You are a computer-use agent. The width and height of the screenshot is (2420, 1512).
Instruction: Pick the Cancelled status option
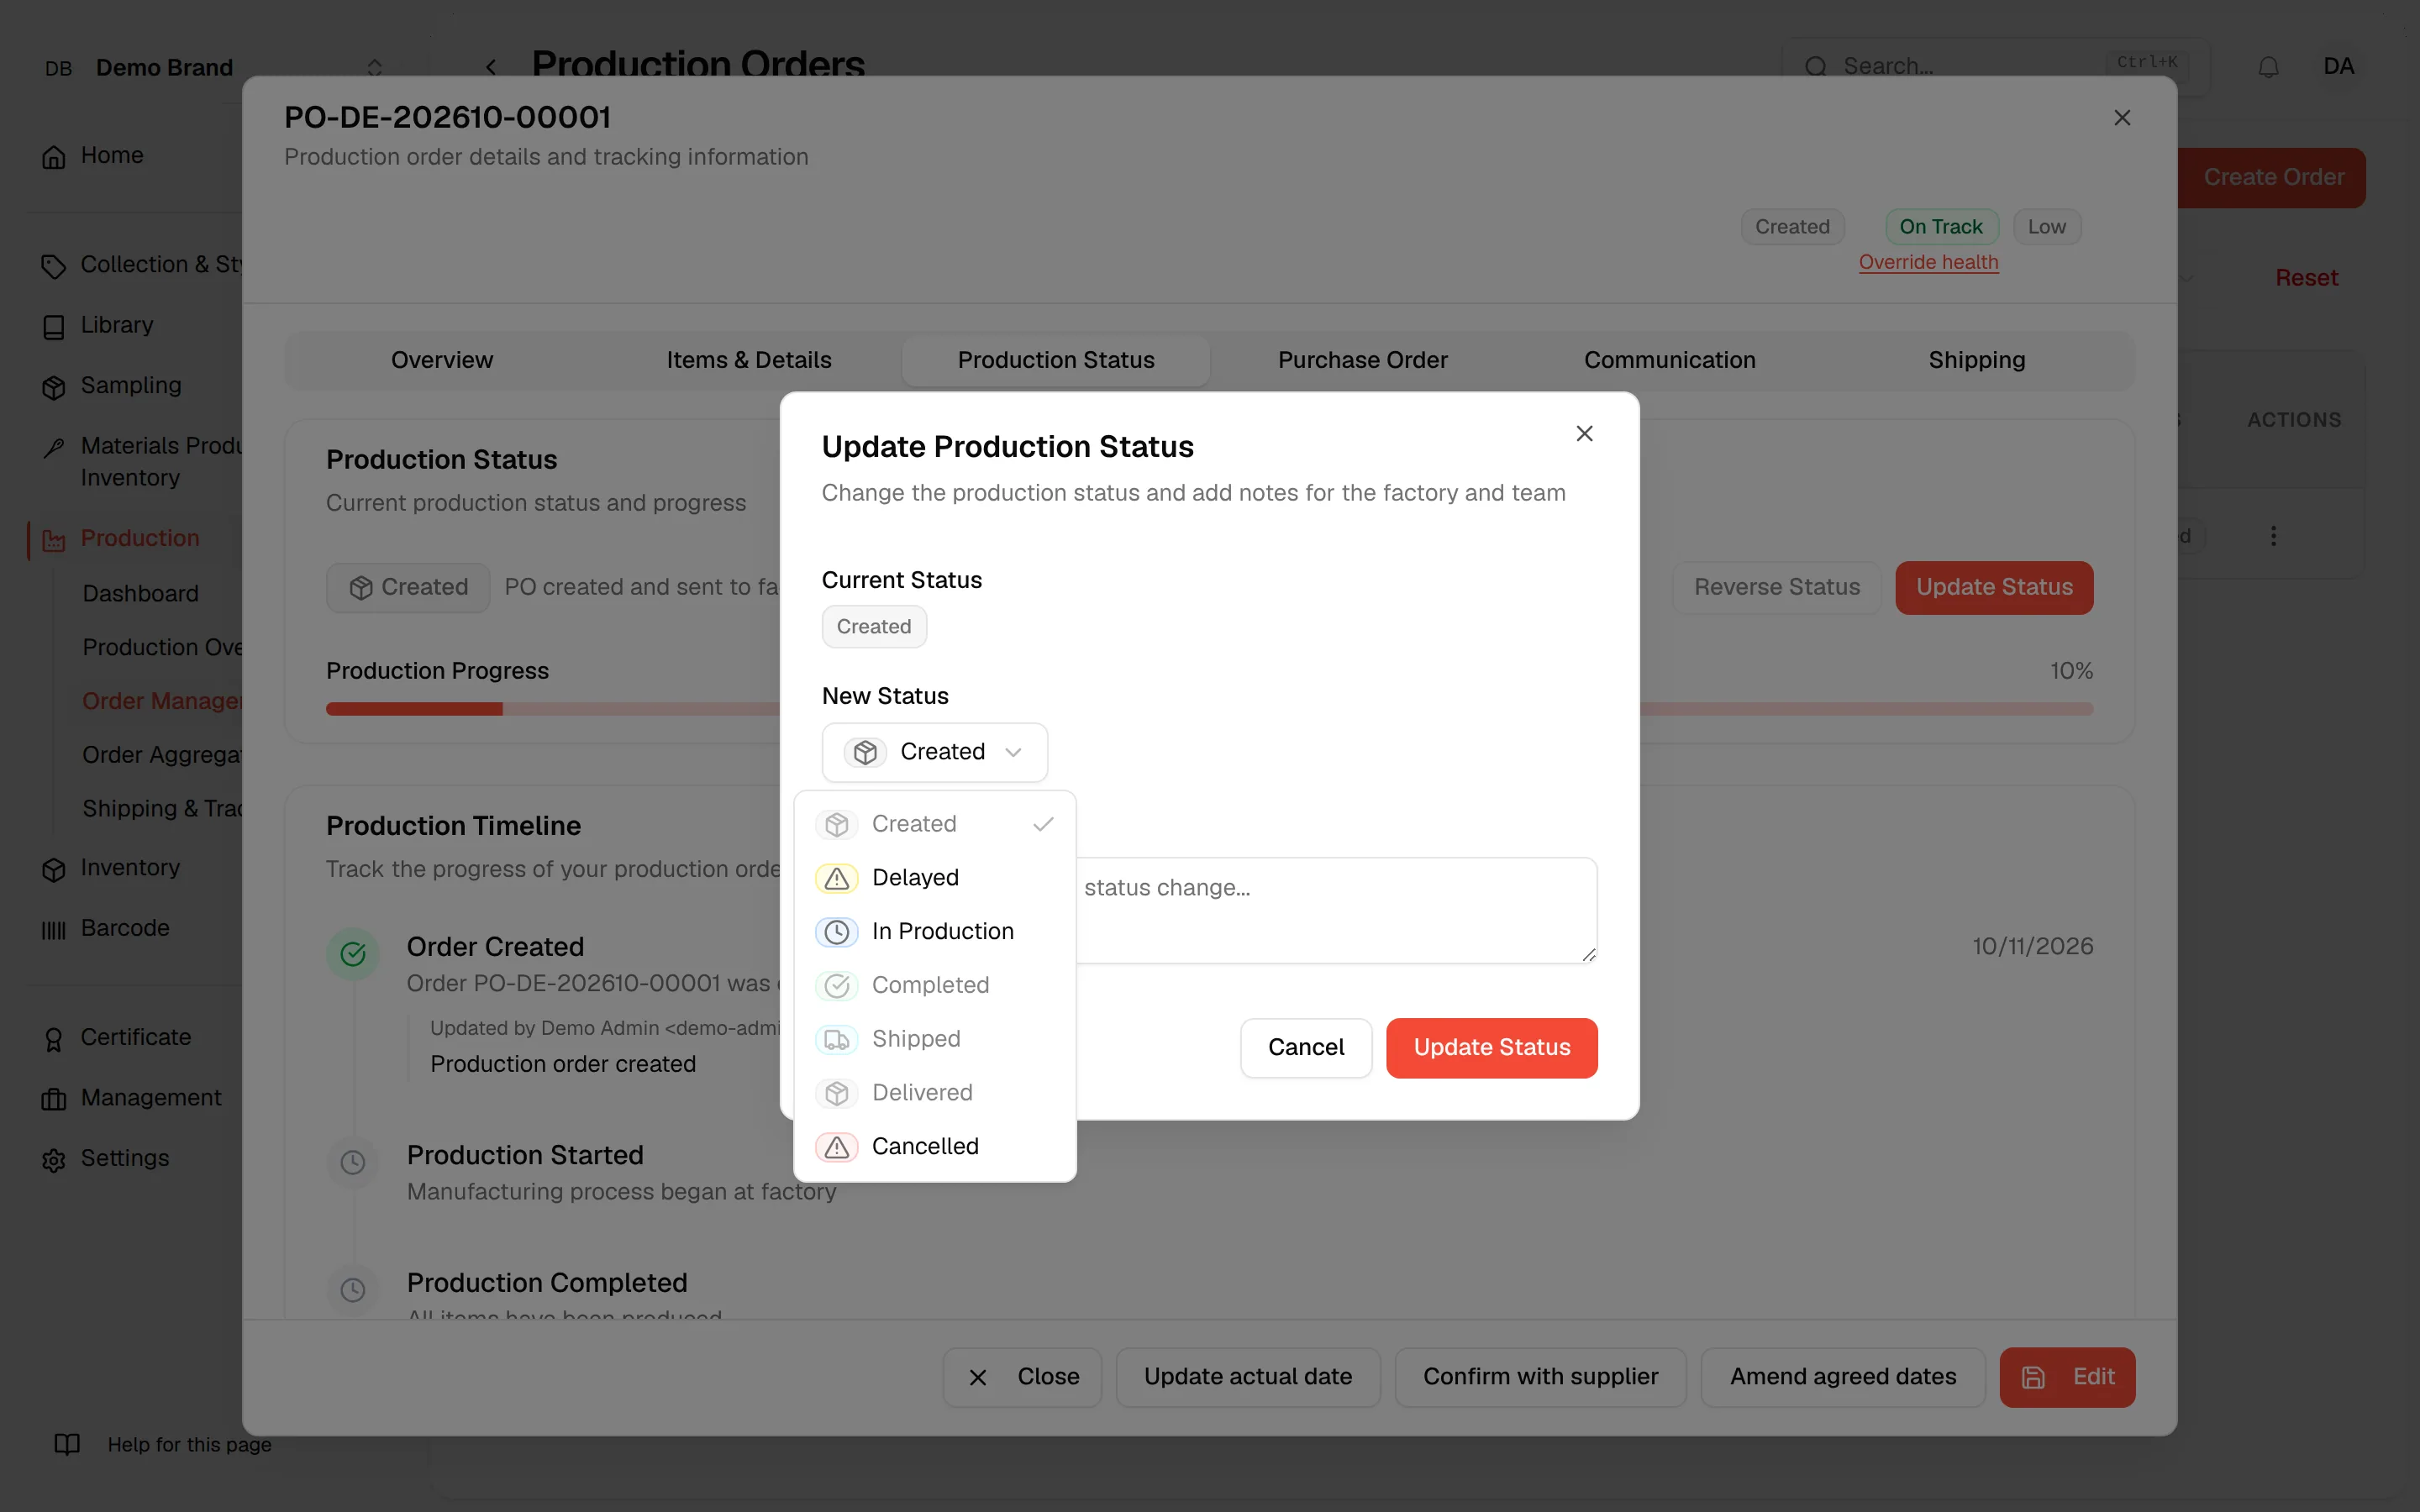(934, 1147)
